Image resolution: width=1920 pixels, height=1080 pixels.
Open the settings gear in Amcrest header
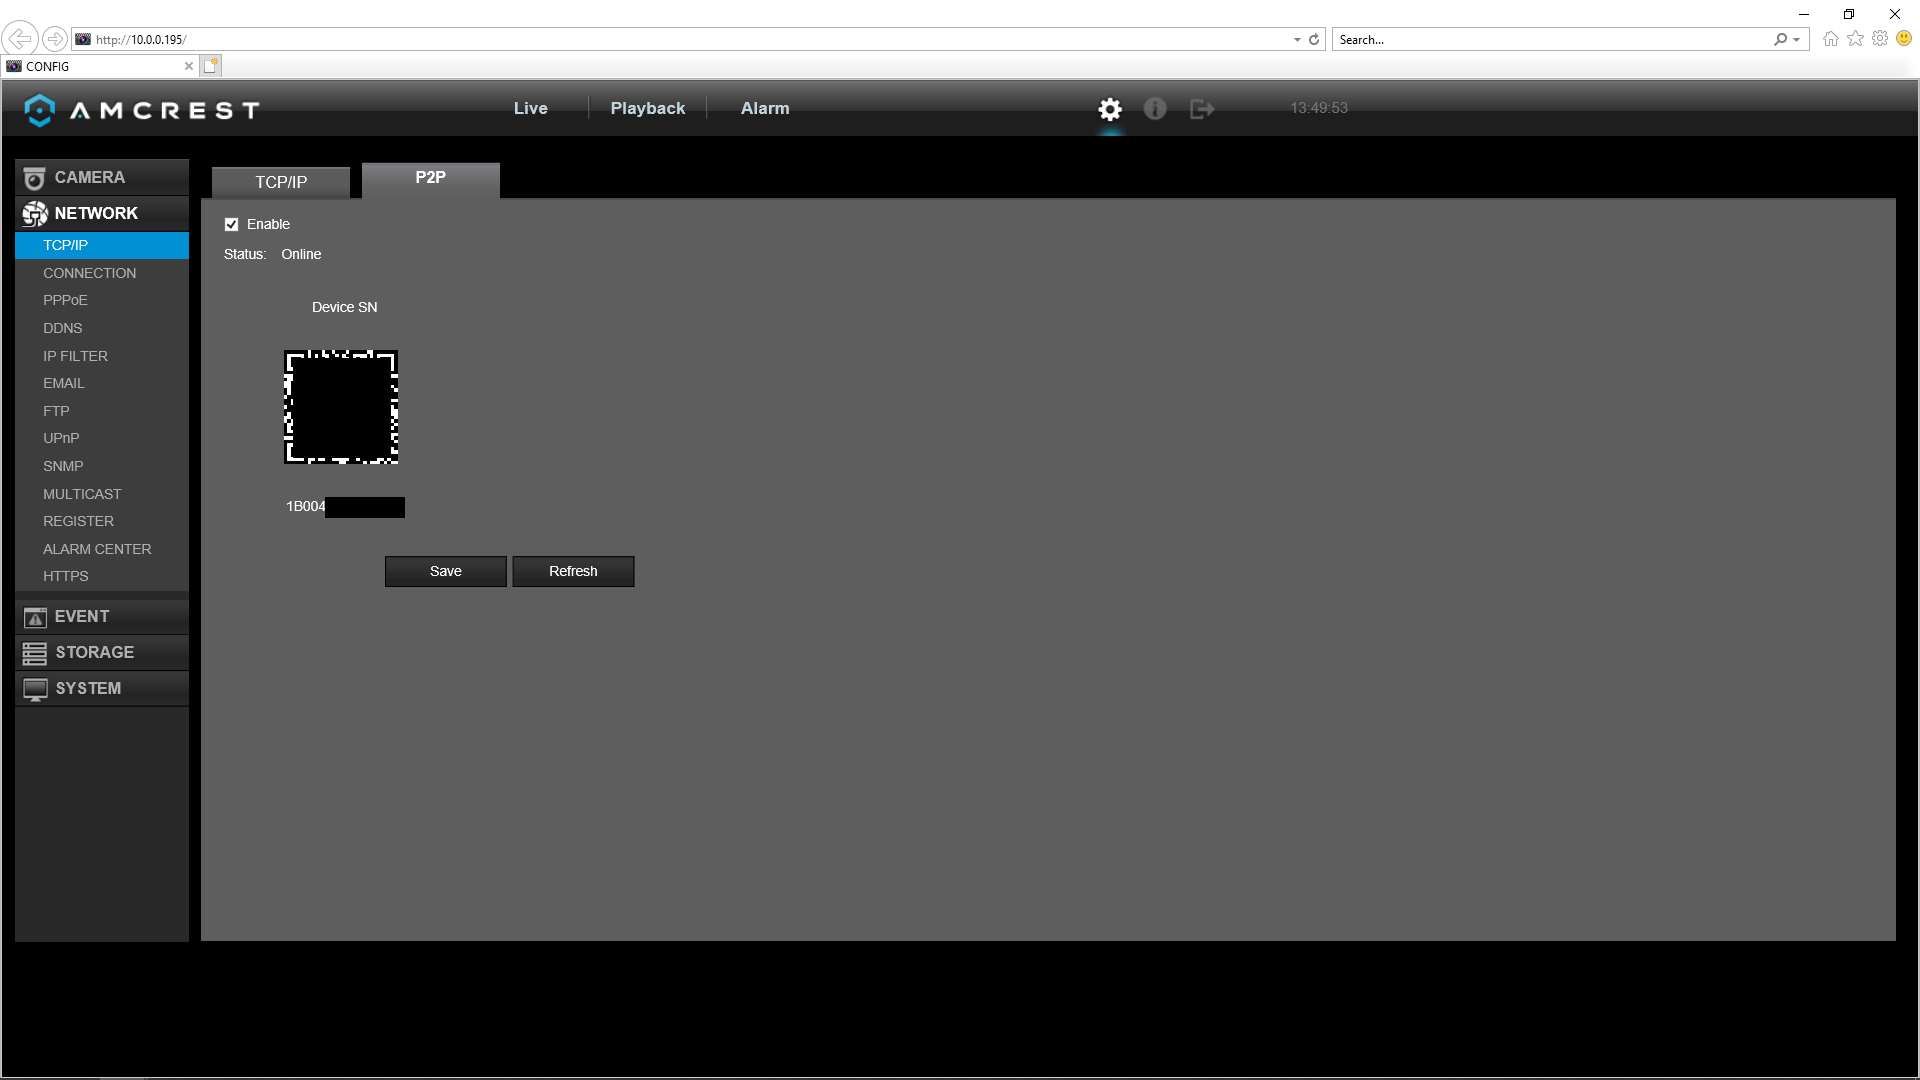point(1110,109)
